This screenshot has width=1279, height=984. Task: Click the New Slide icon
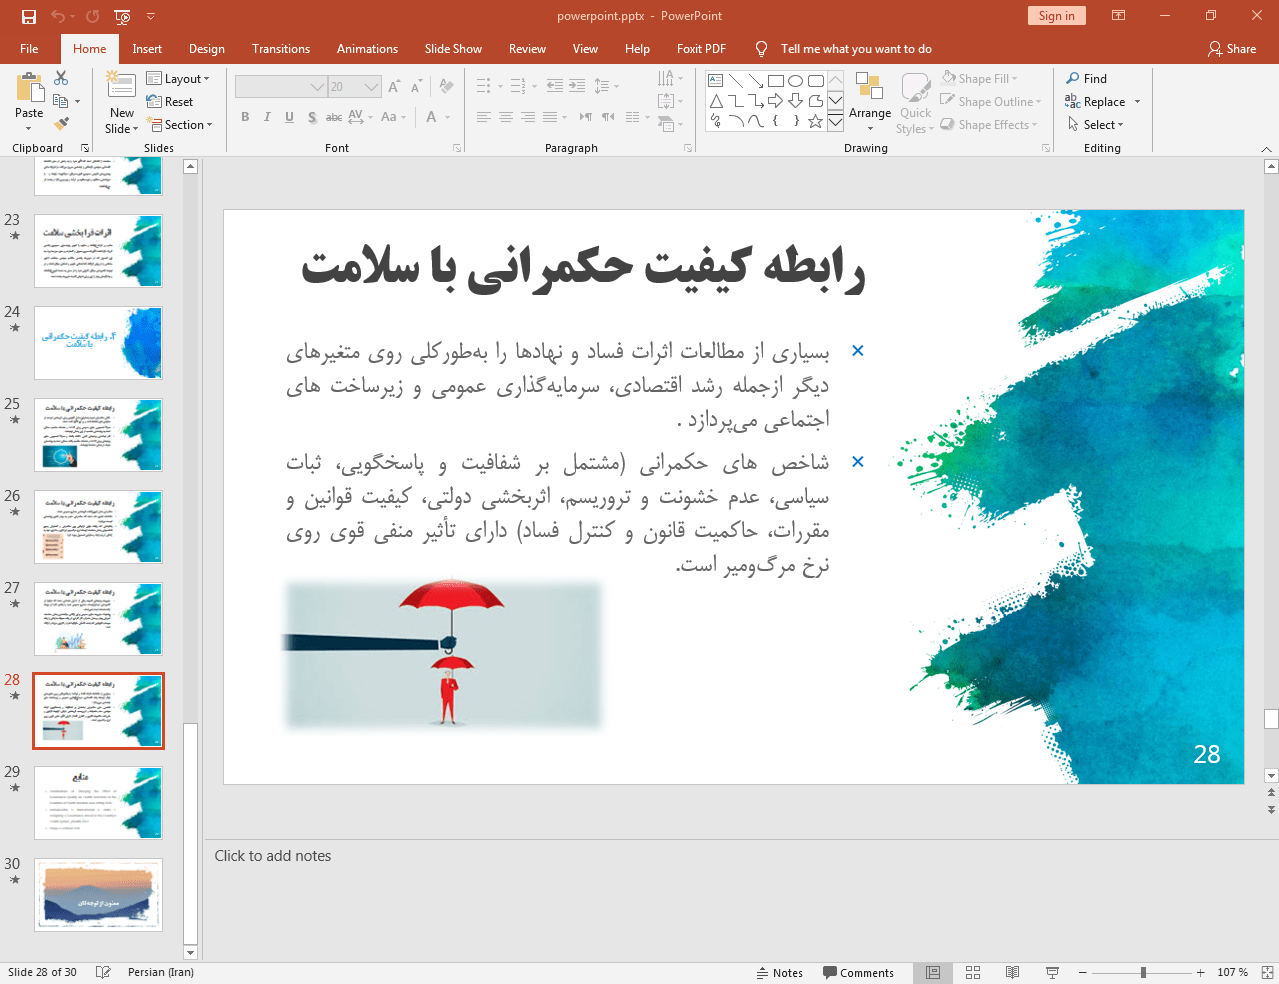[121, 86]
